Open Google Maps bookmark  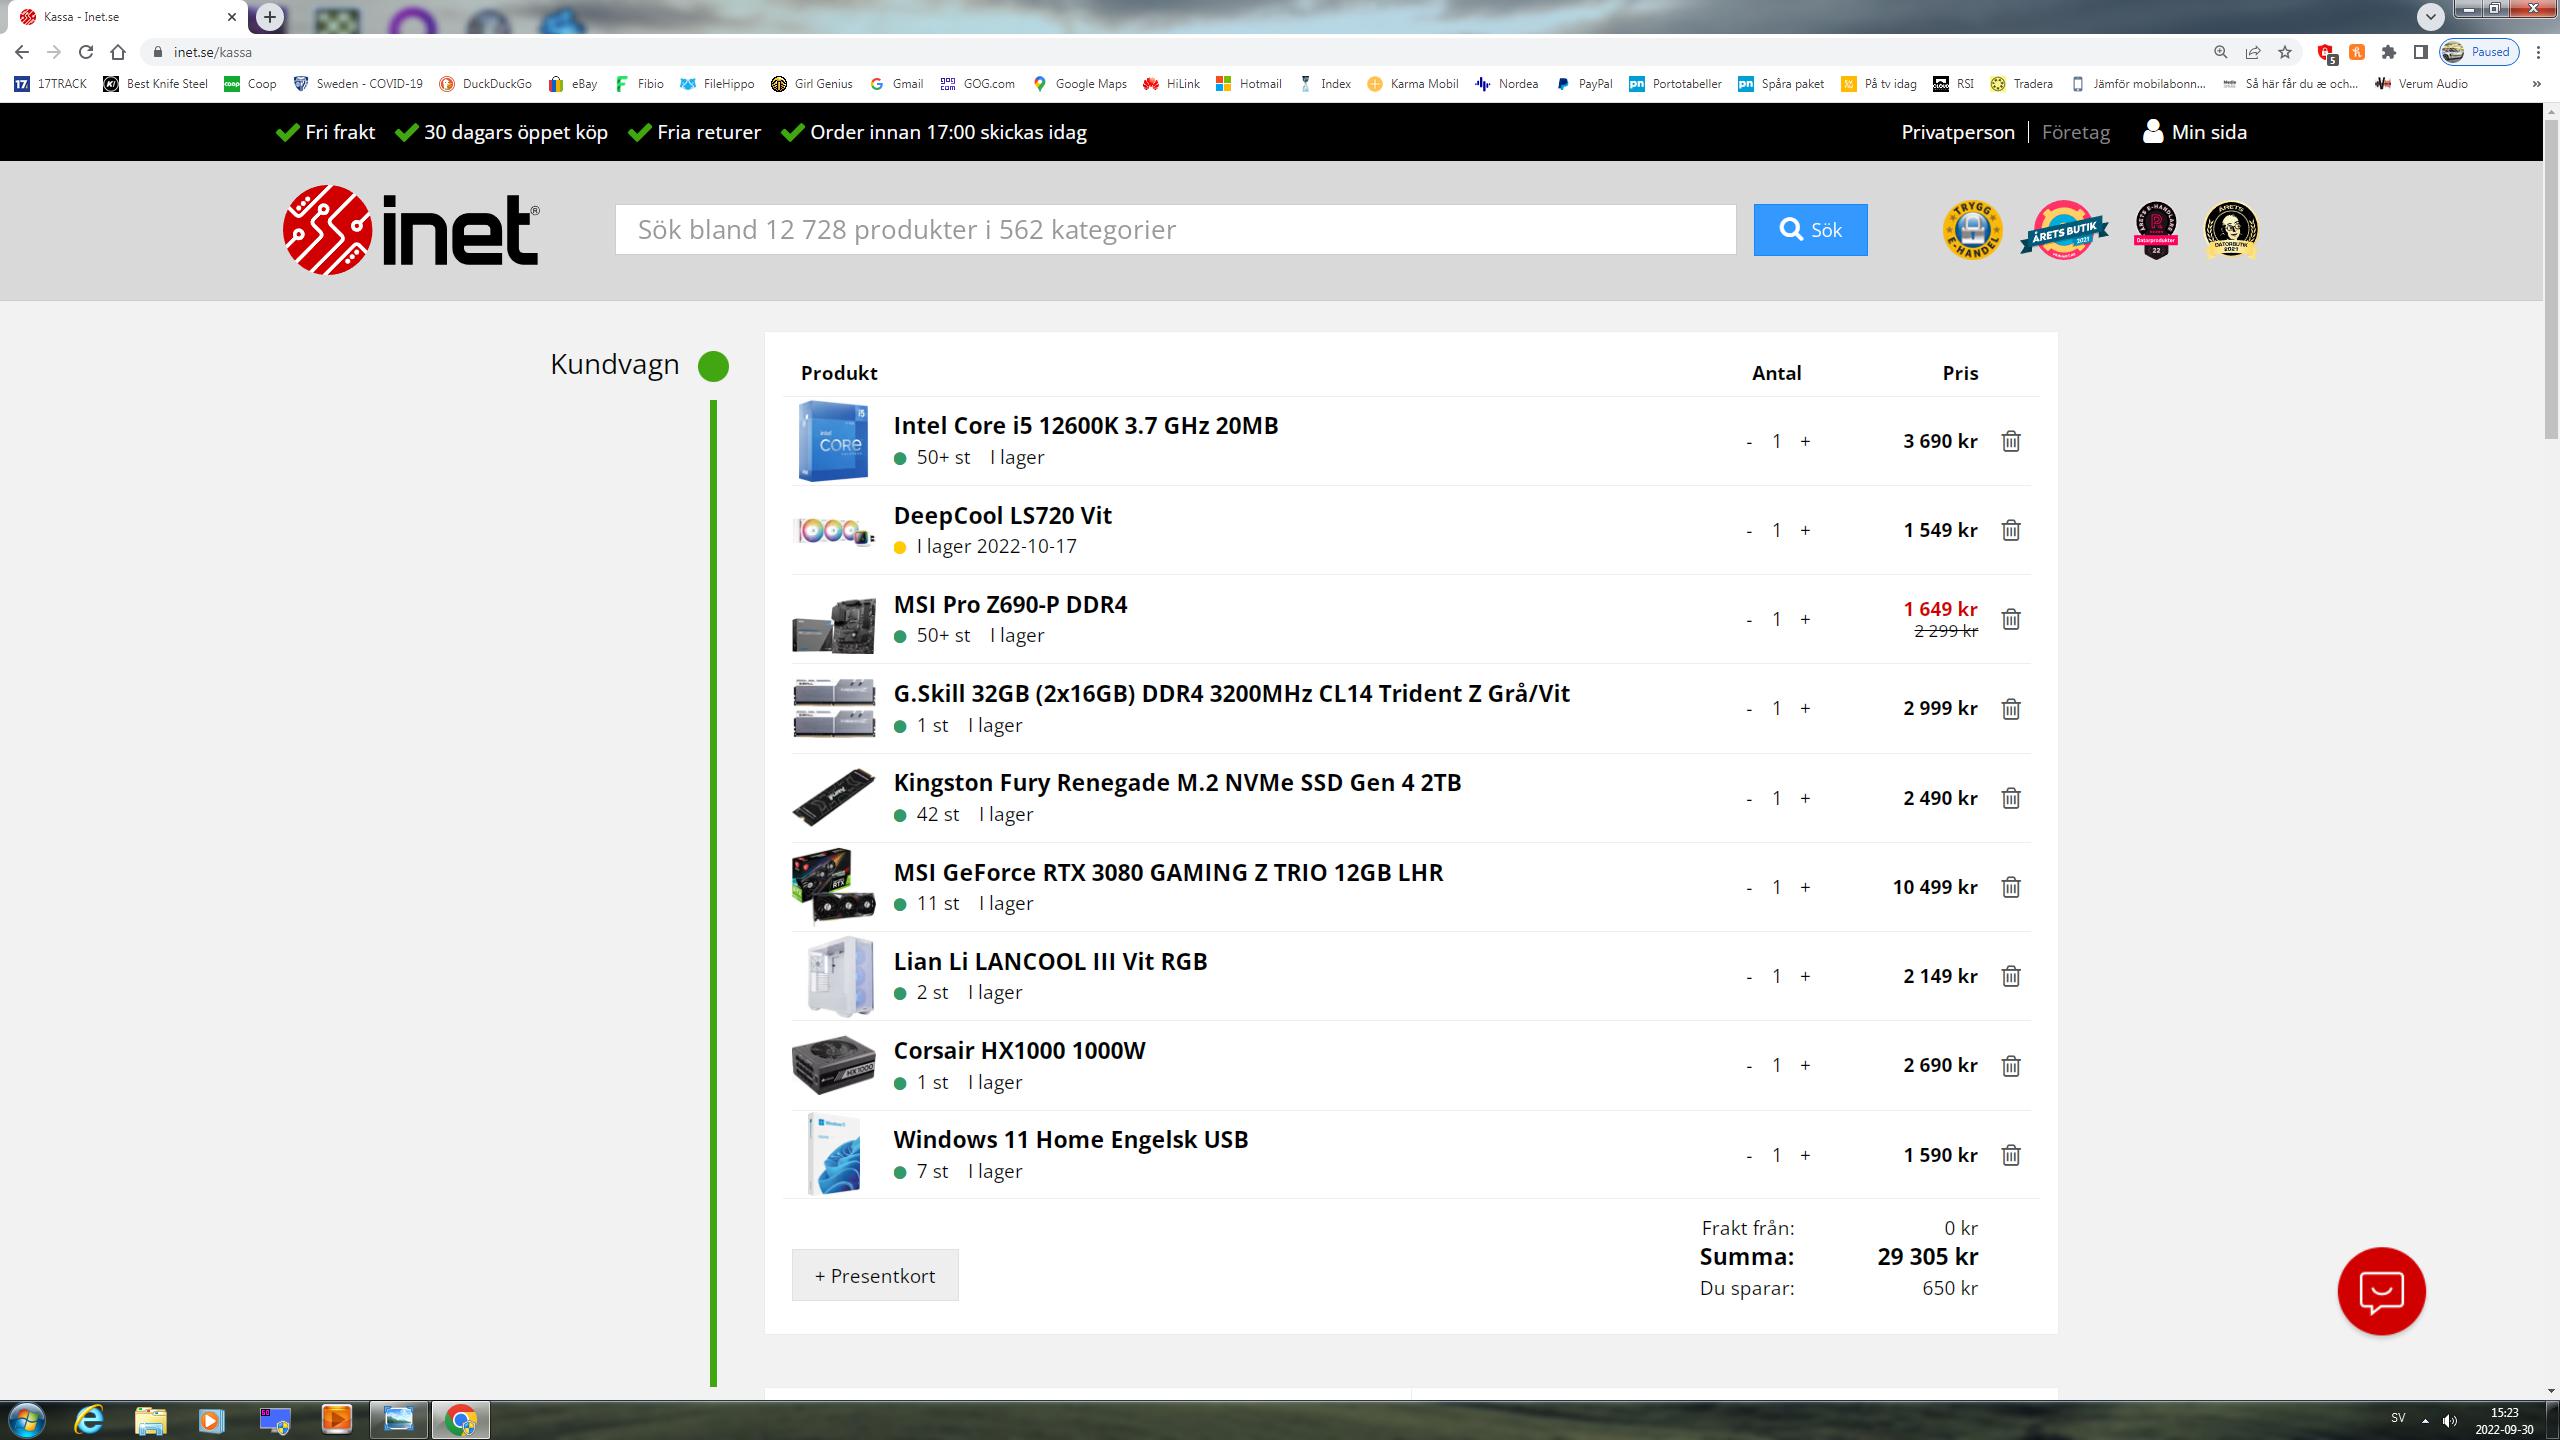(1080, 84)
